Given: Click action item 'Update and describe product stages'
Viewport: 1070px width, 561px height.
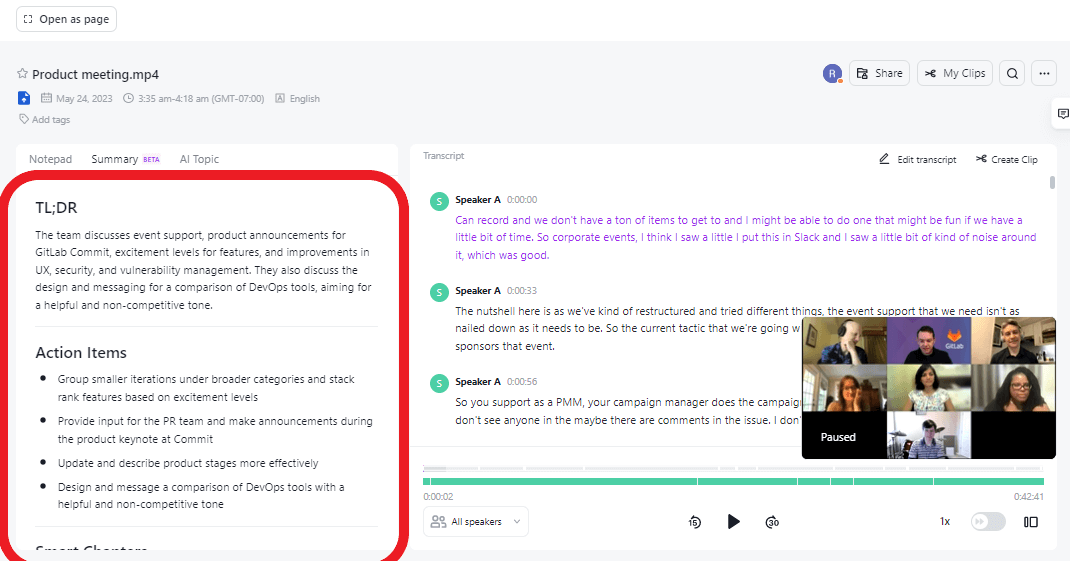Looking at the screenshot, I should (x=188, y=463).
